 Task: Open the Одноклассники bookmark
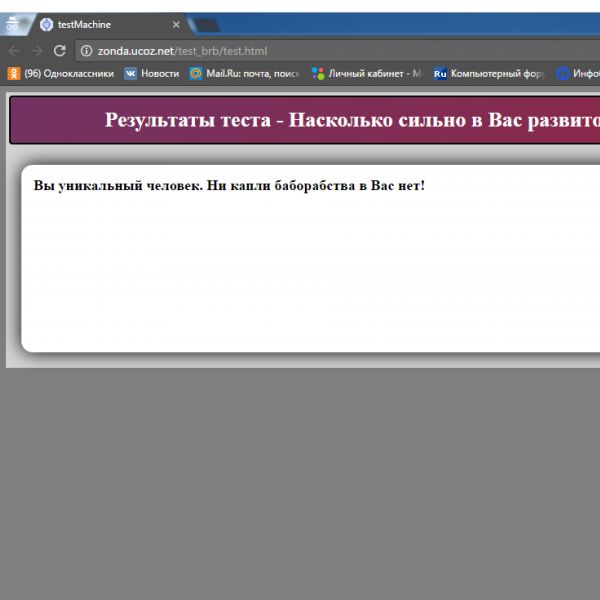tap(61, 73)
